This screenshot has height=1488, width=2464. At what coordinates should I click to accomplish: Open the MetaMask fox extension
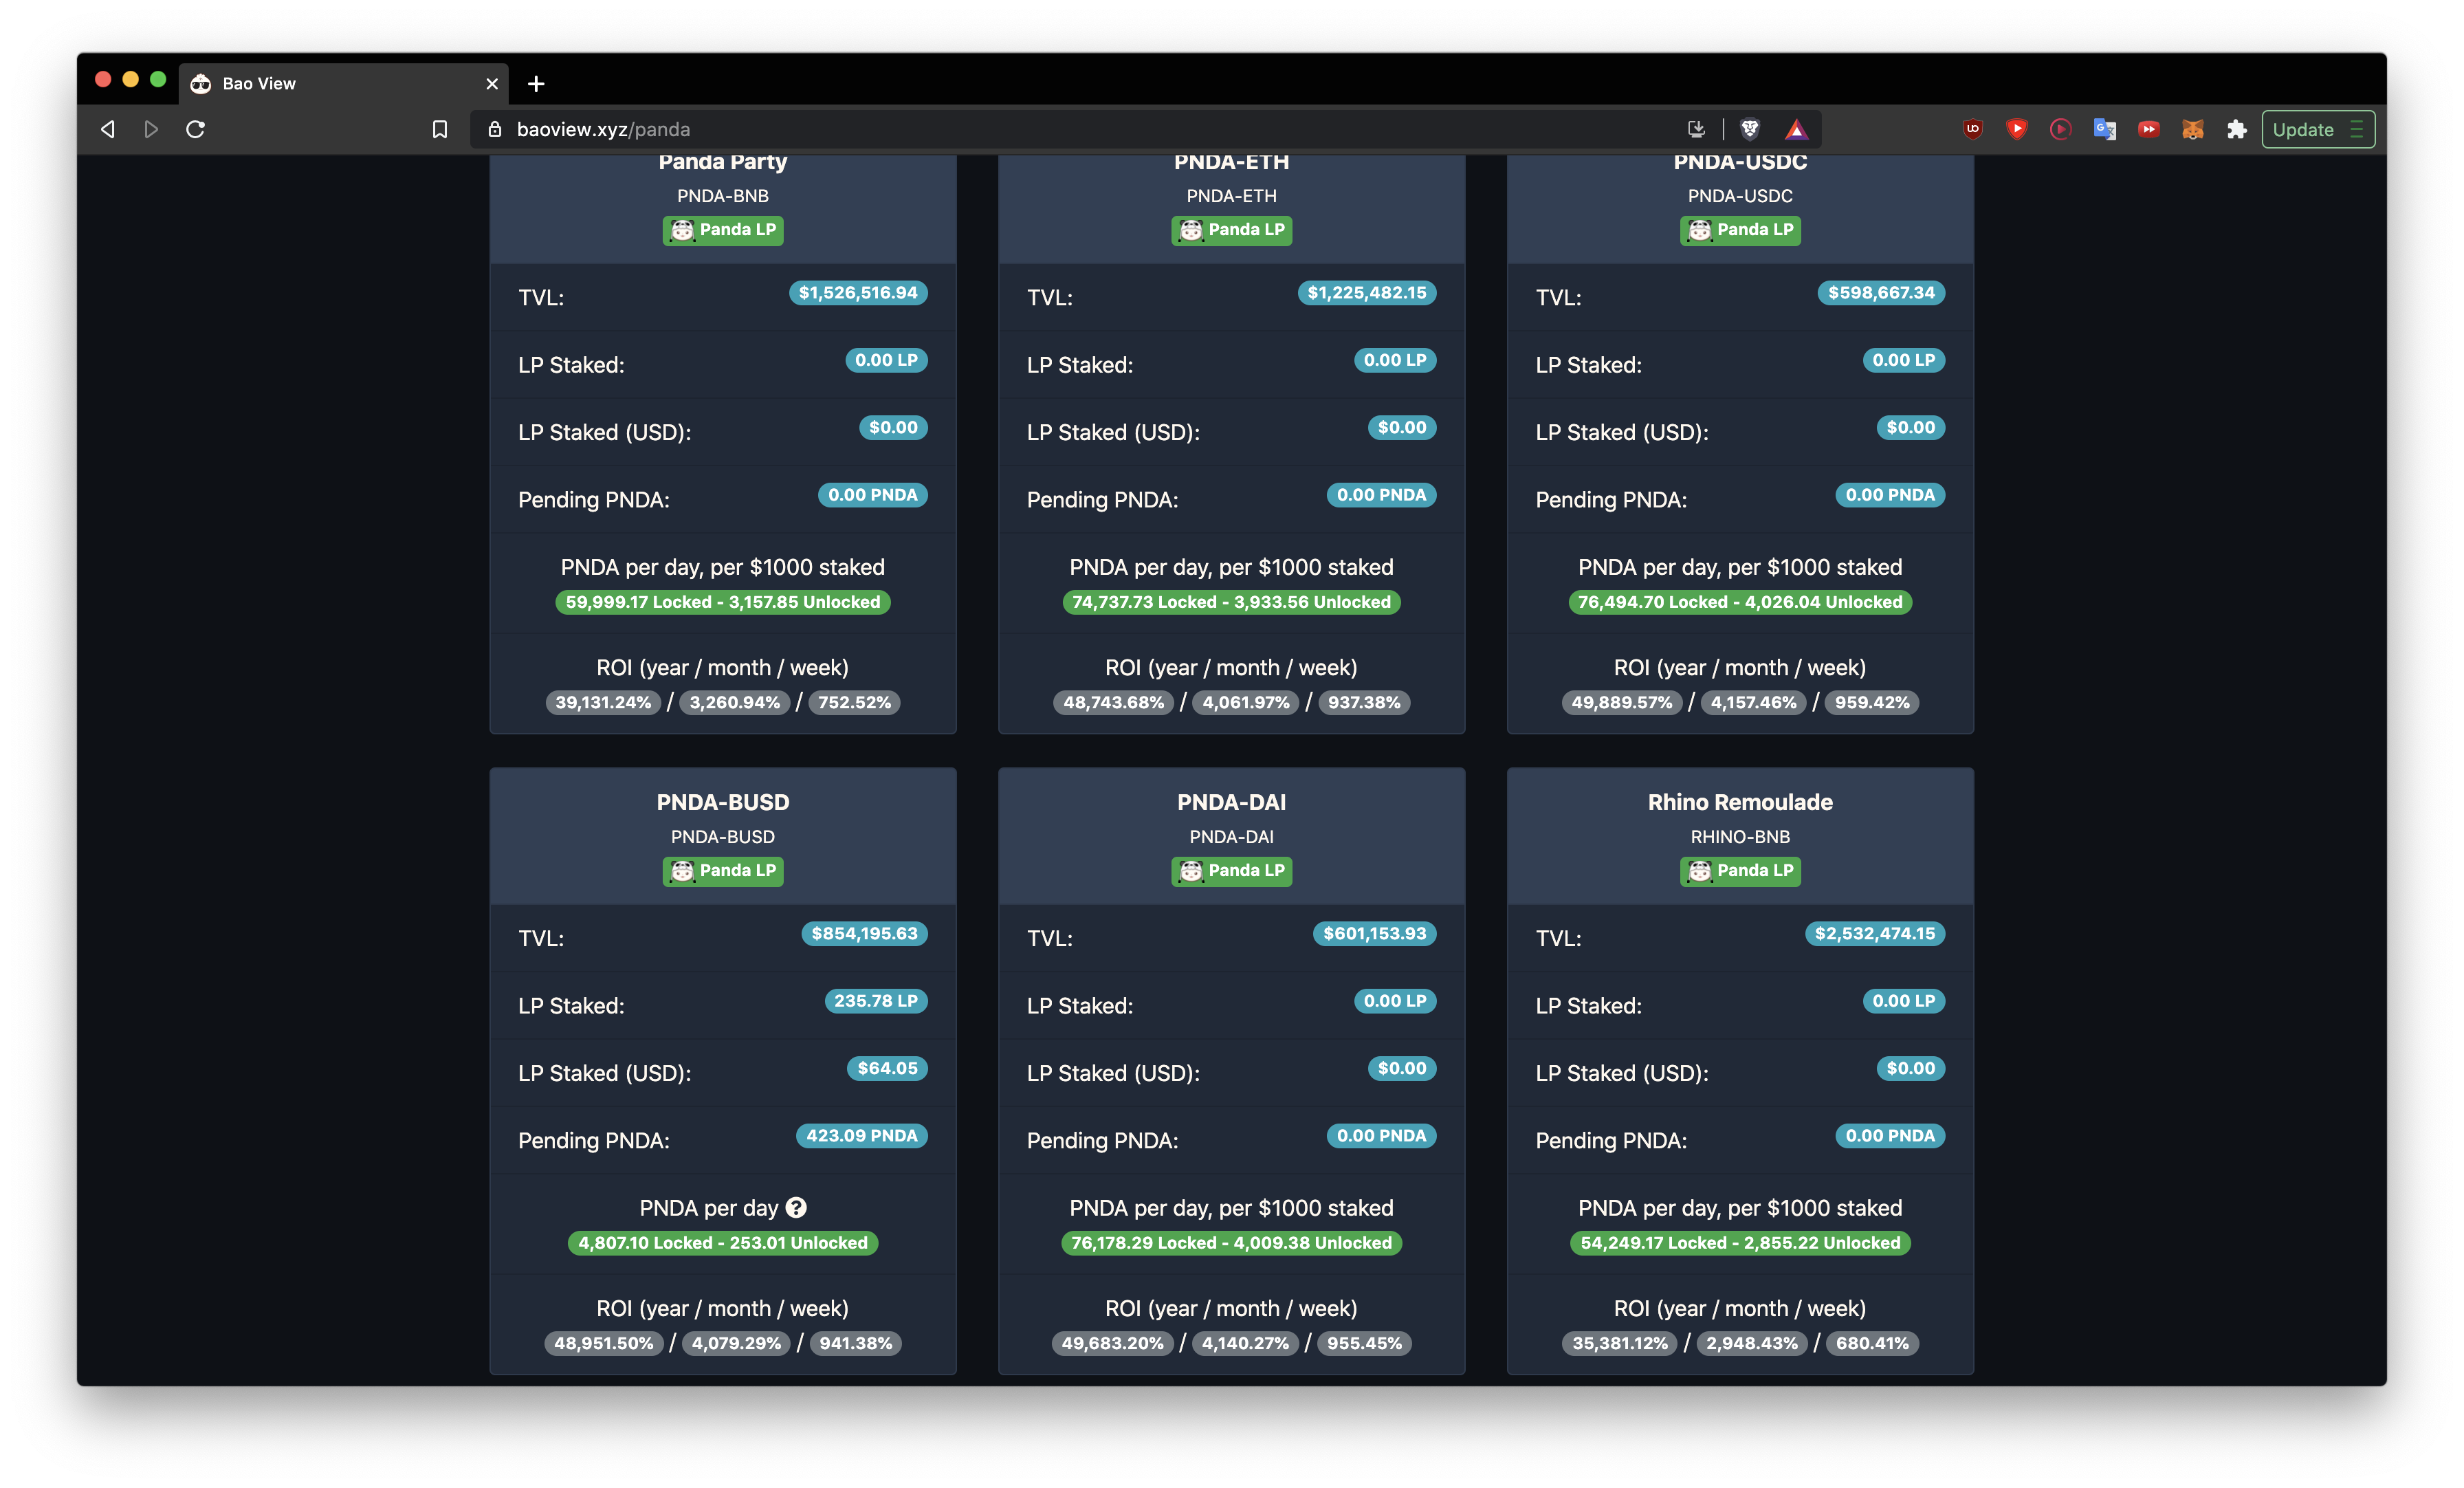click(2192, 129)
